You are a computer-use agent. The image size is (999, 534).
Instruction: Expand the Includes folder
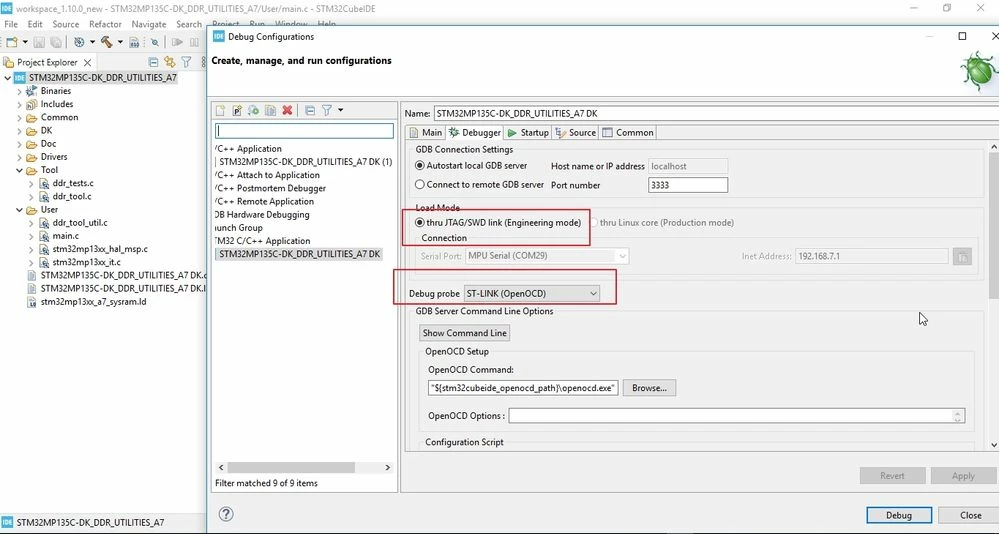coord(19,105)
